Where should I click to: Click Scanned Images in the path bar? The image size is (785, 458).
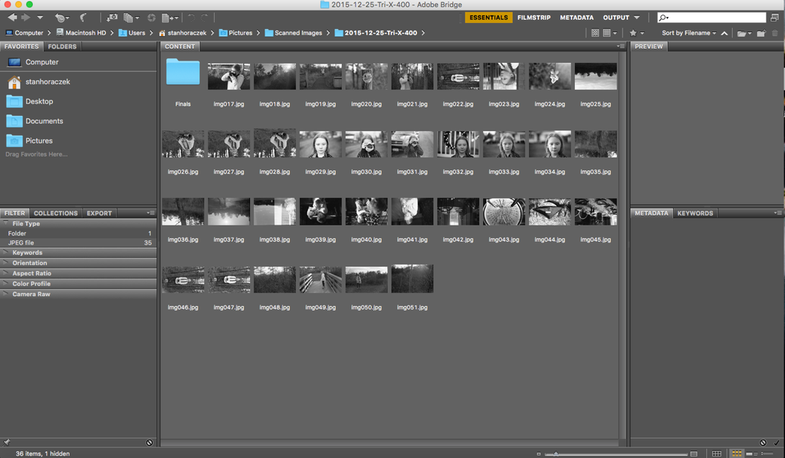(x=297, y=33)
